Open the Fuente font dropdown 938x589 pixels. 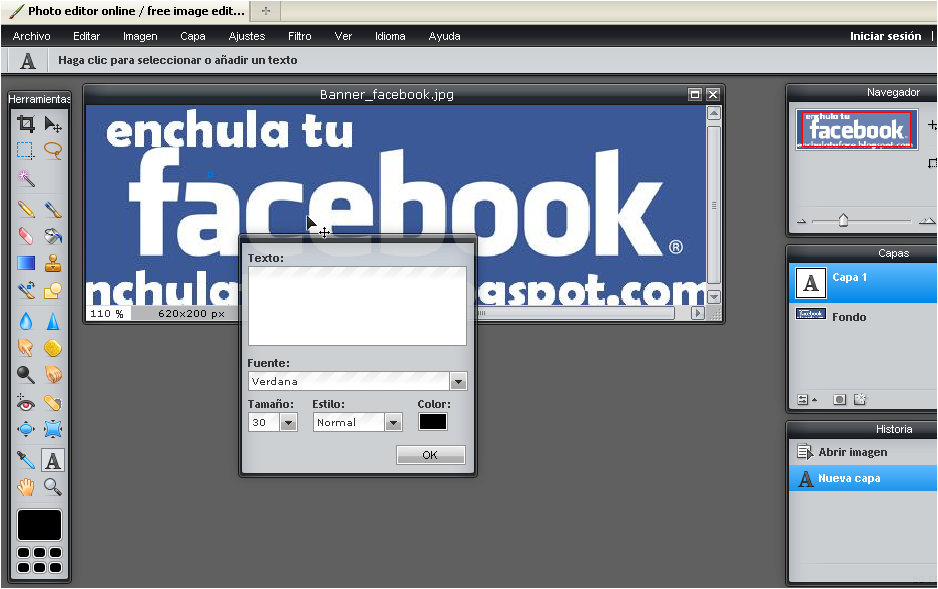tap(458, 381)
